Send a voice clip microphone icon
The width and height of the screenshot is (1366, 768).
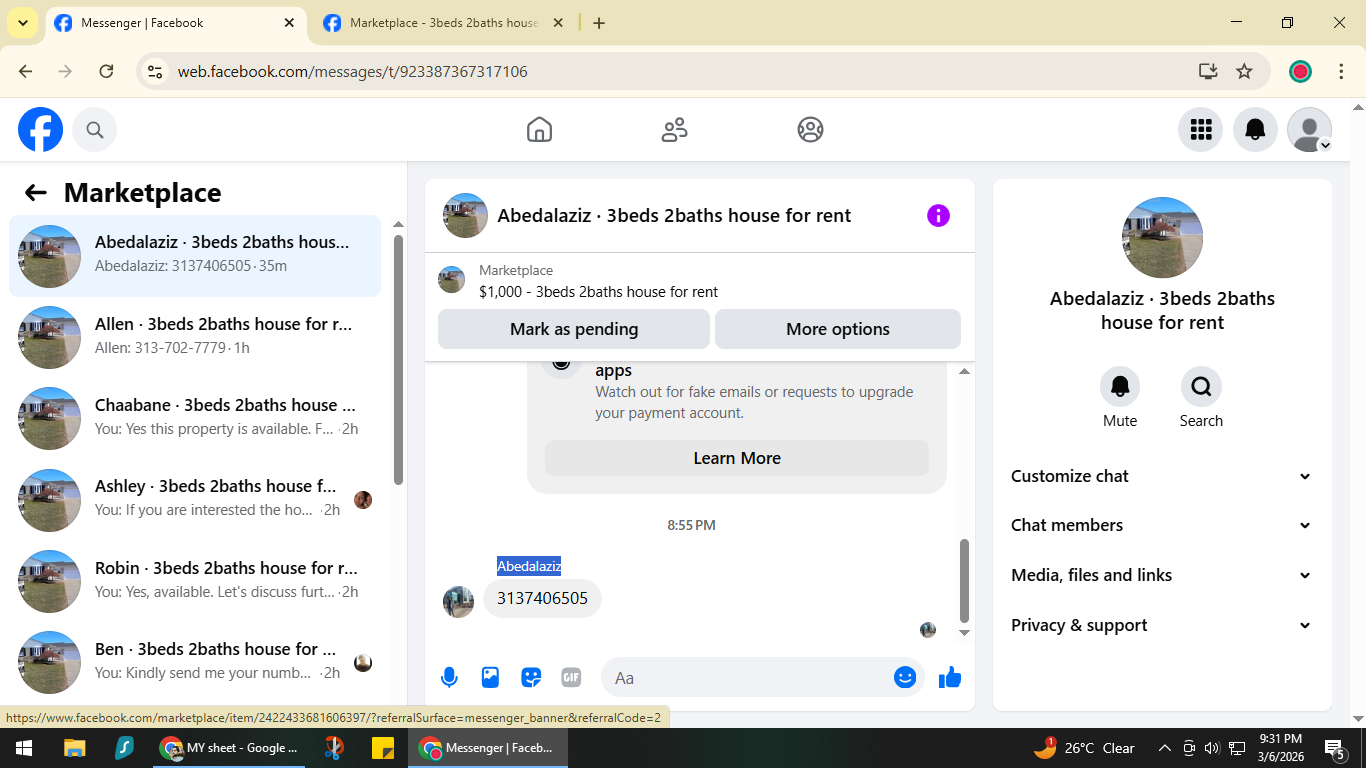coord(449,677)
